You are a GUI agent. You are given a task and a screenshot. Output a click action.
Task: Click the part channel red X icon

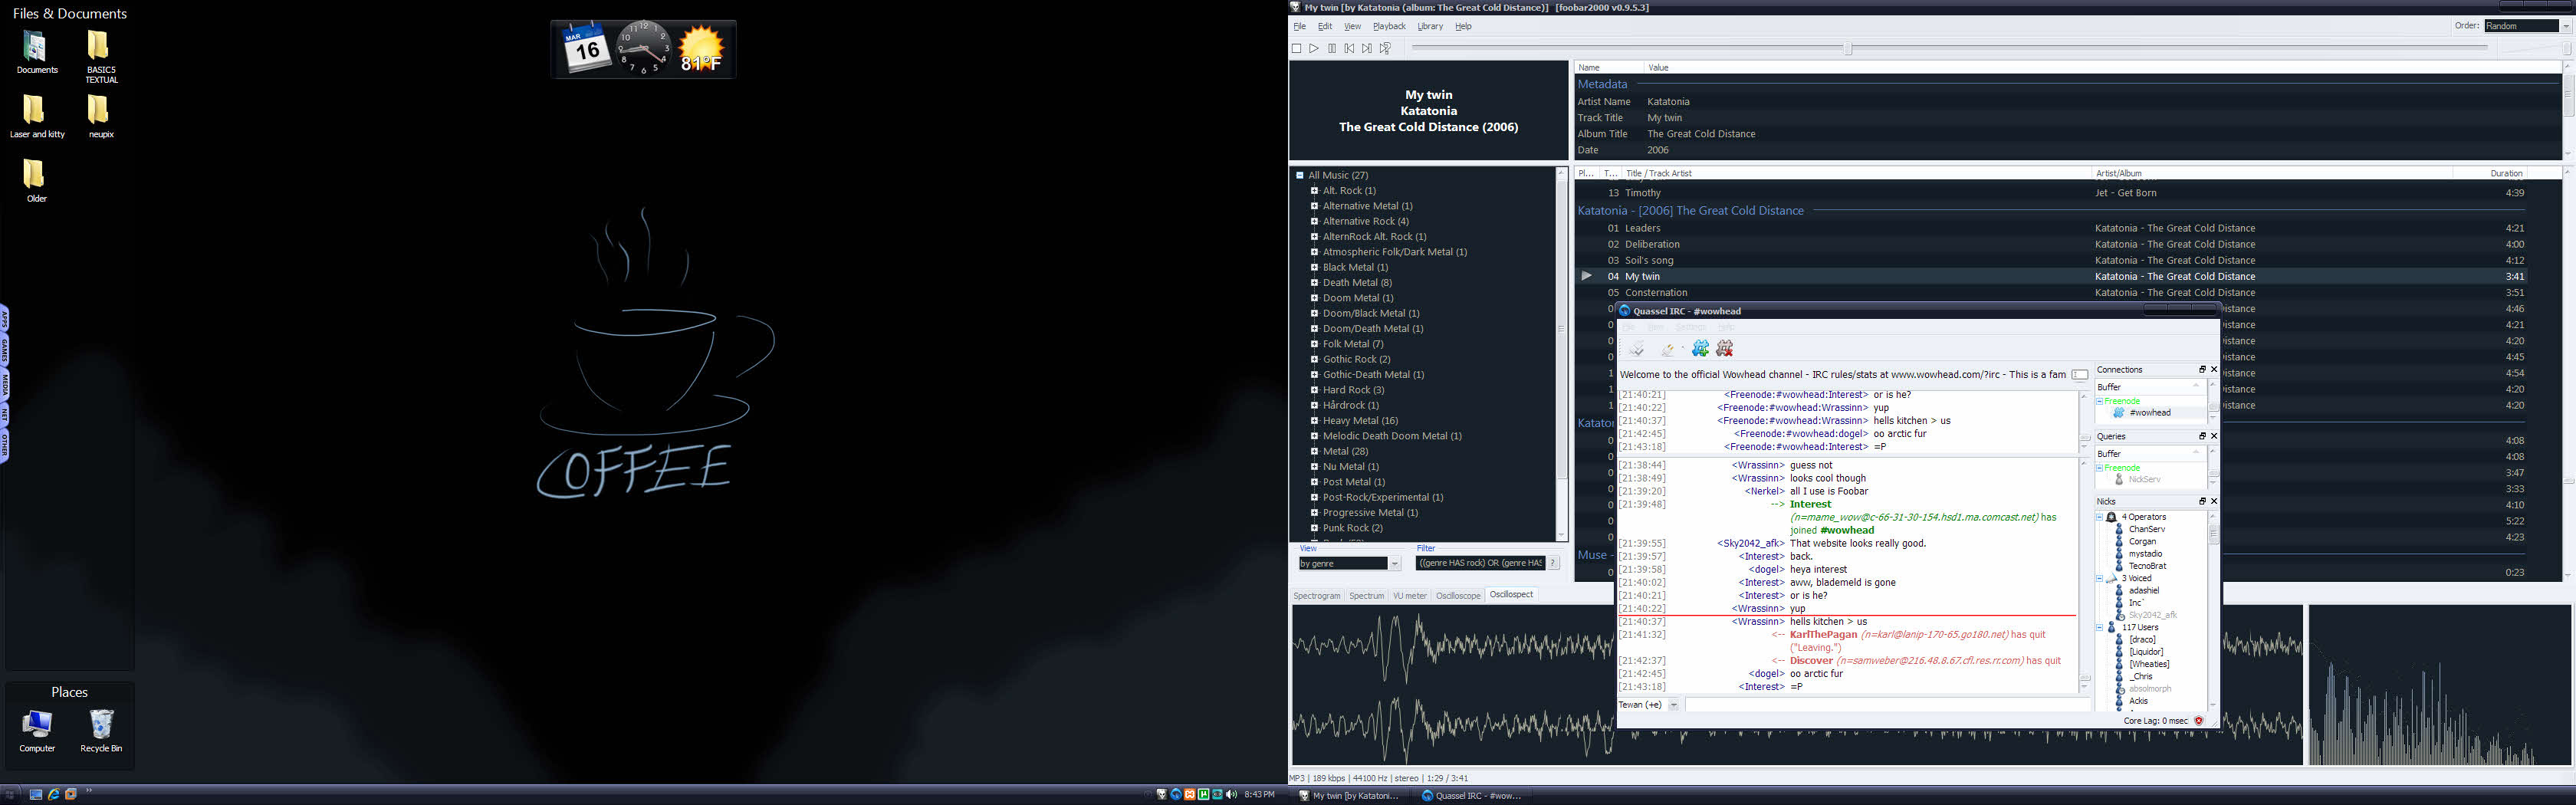[x=1724, y=348]
